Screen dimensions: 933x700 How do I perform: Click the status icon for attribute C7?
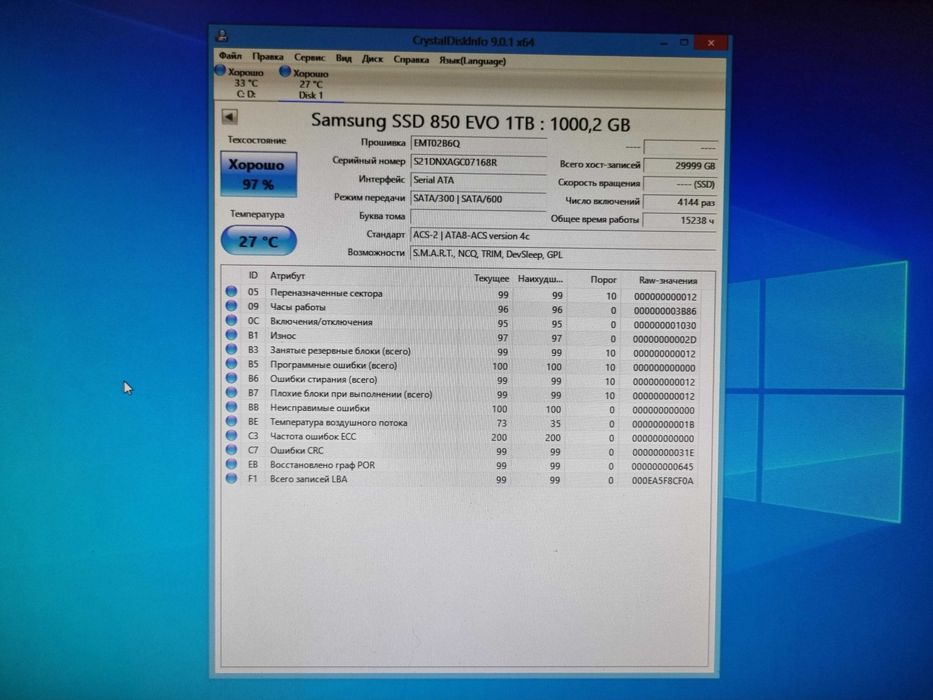tap(231, 449)
